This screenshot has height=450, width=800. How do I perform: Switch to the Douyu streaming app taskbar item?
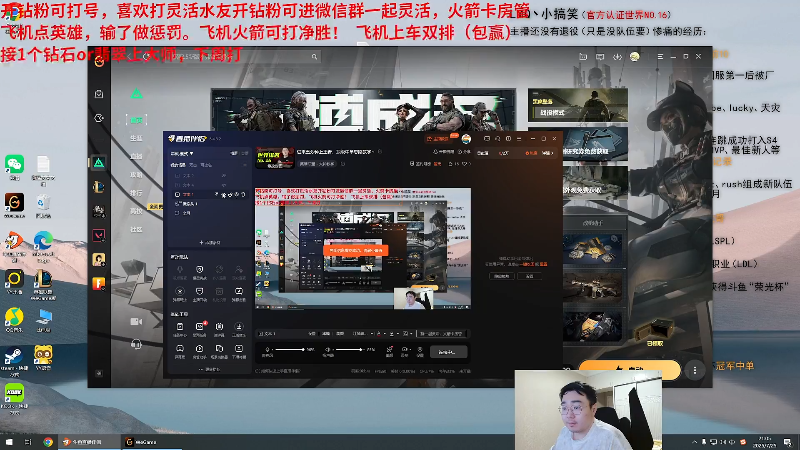click(x=88, y=442)
